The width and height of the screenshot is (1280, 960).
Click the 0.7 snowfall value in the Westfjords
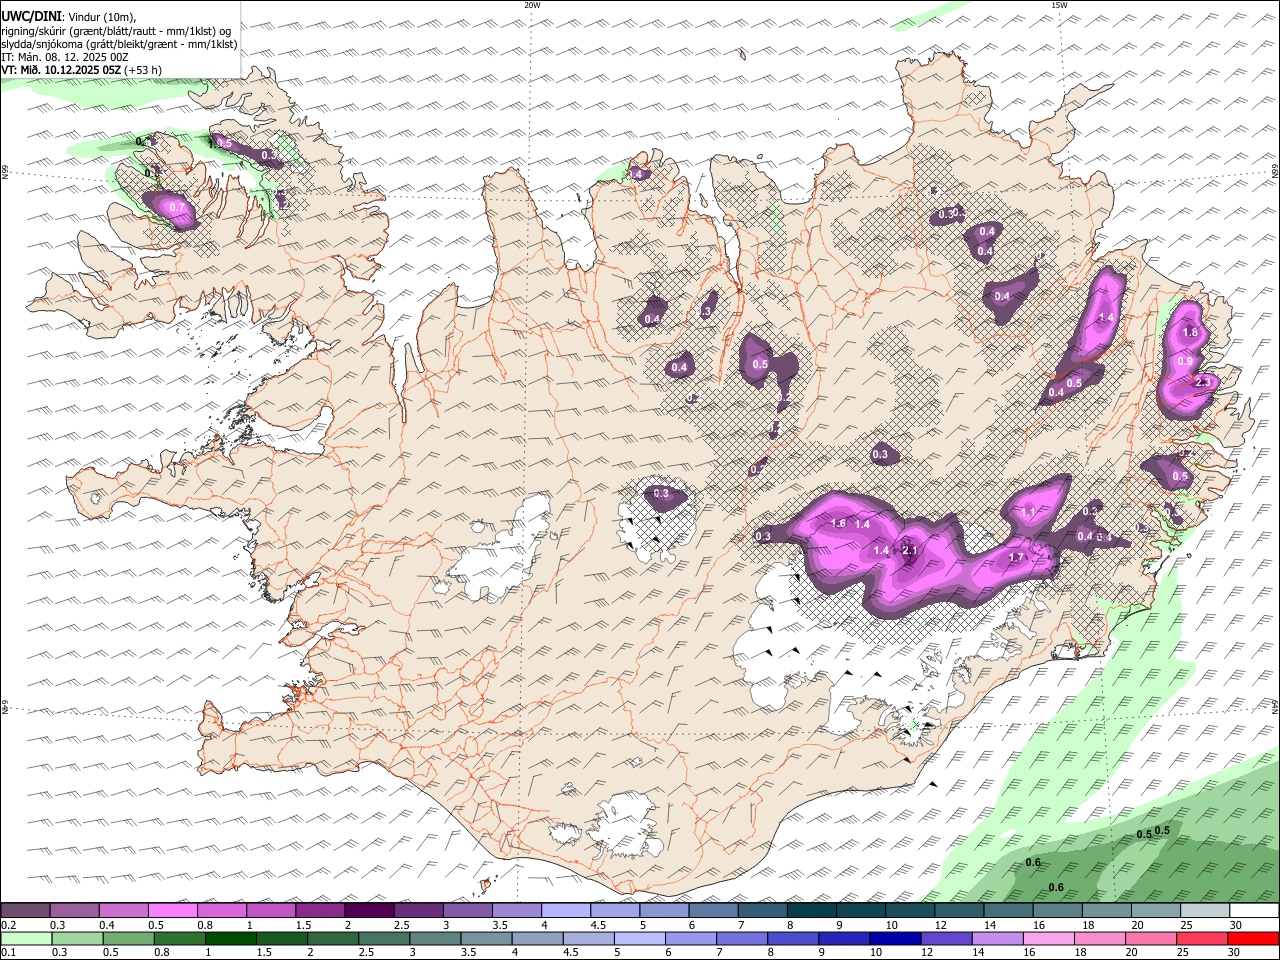tap(177, 207)
